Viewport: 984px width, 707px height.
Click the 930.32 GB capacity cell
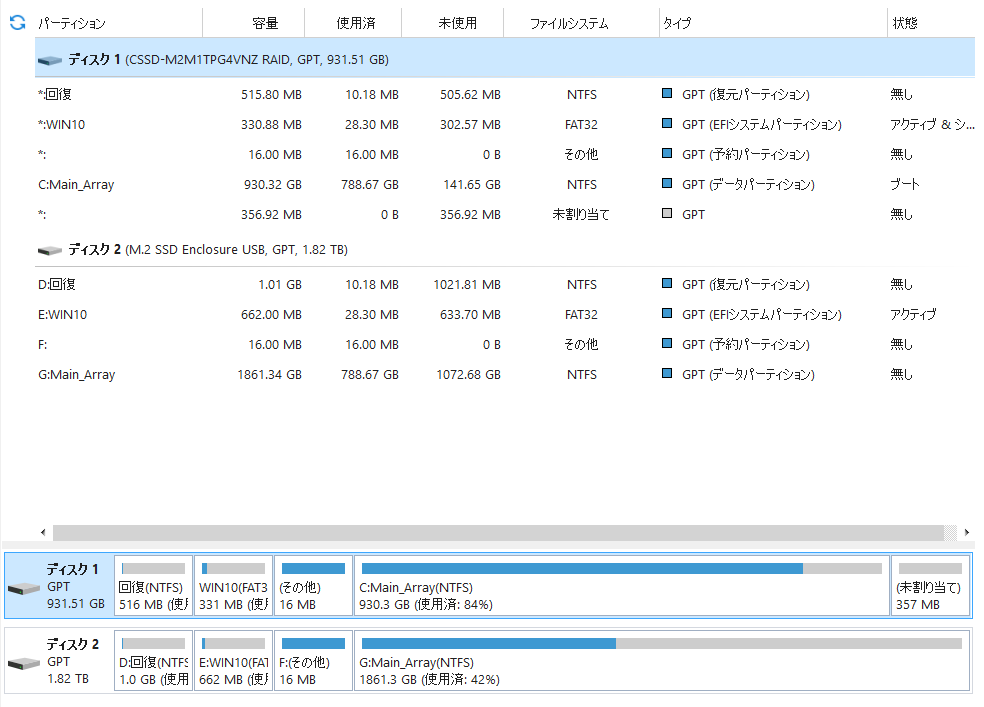point(272,184)
